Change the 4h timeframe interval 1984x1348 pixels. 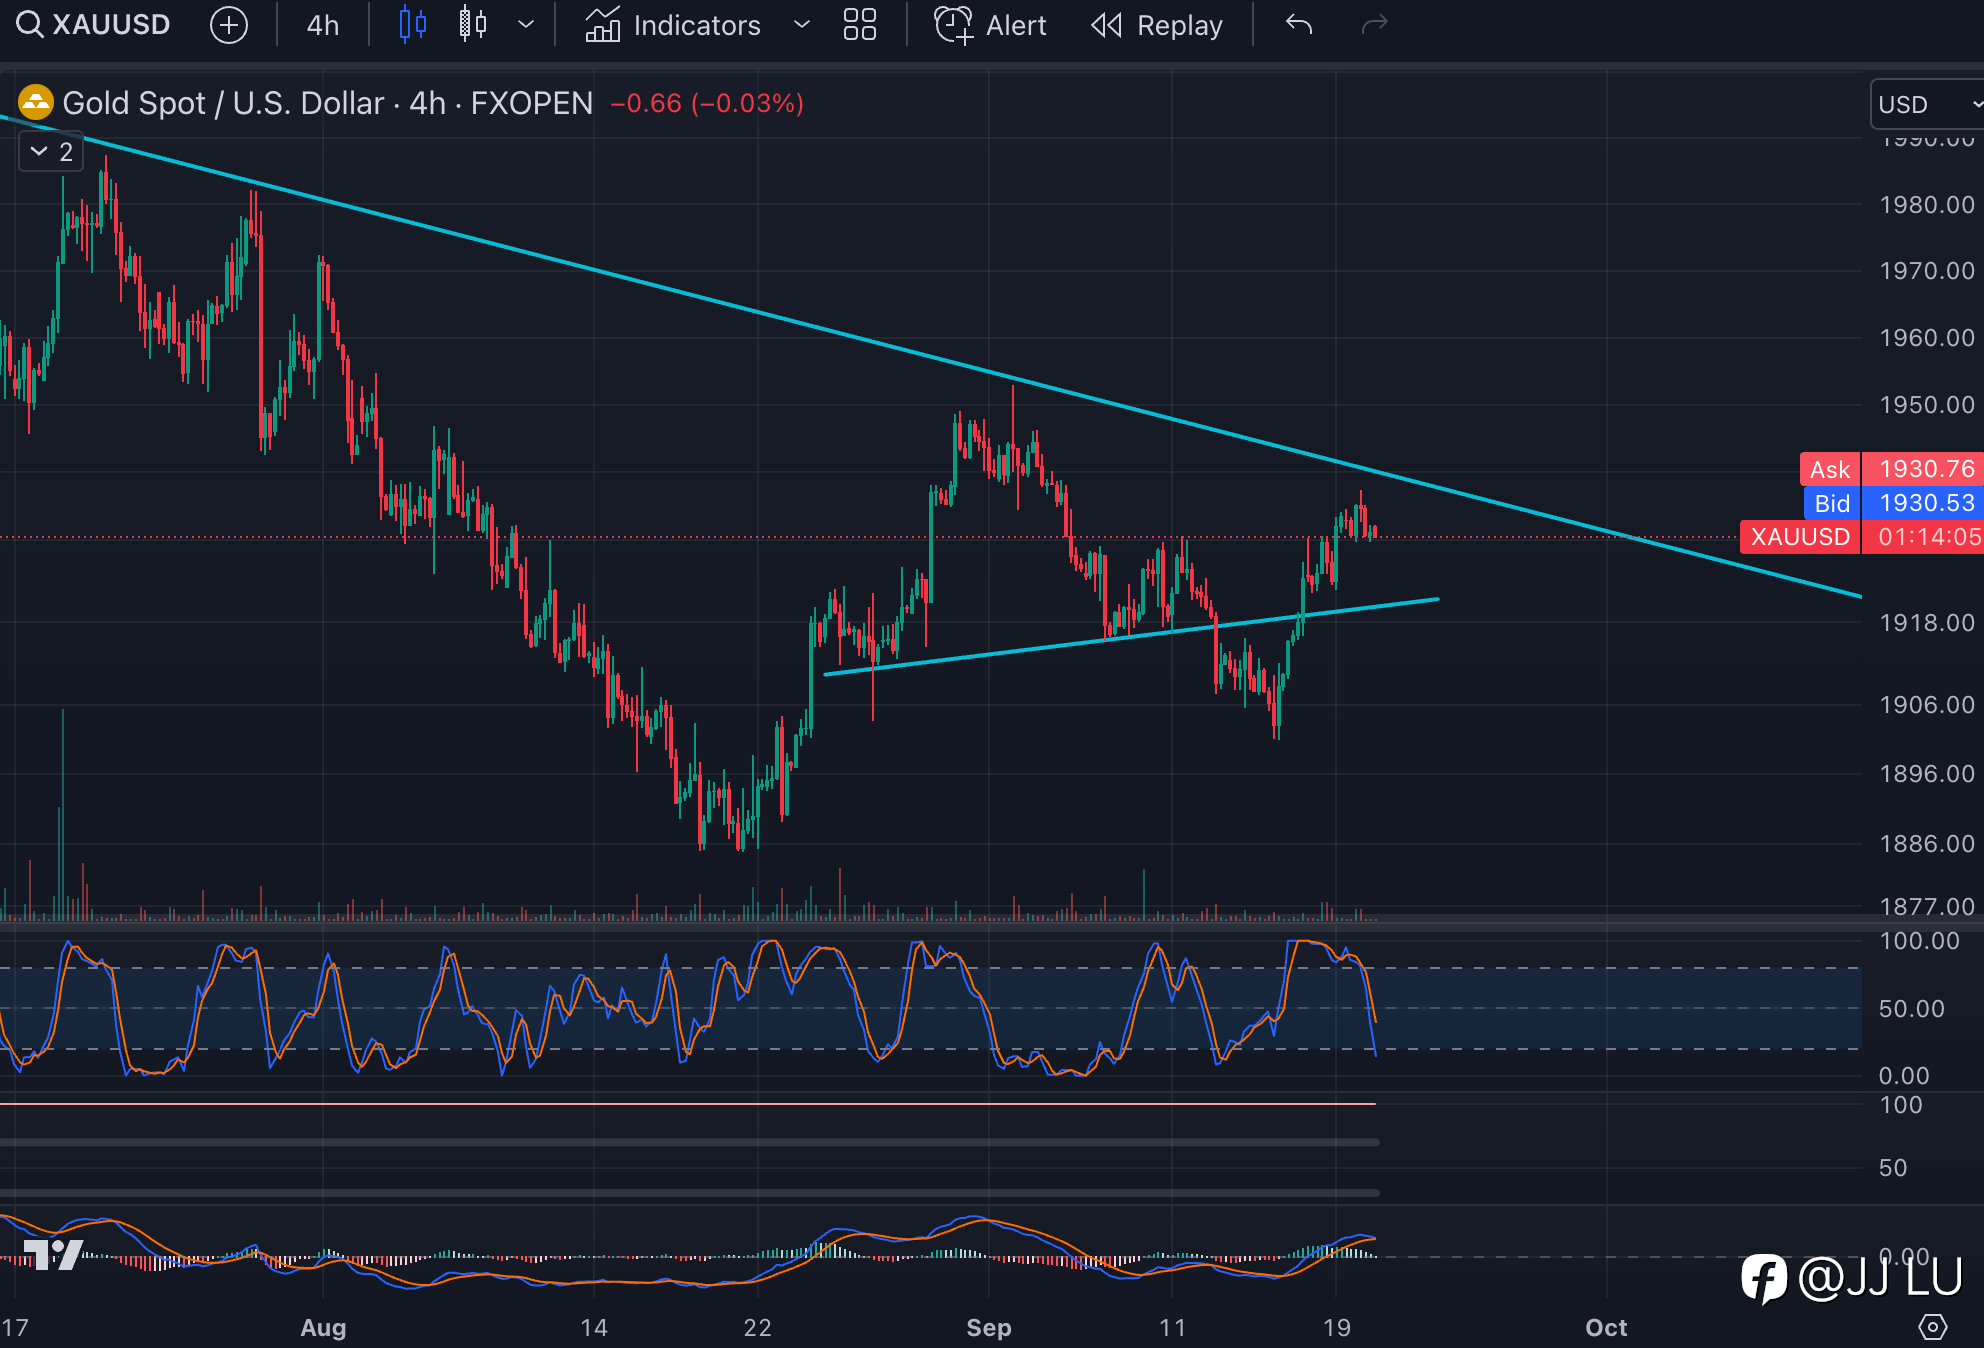pyautogui.click(x=323, y=25)
